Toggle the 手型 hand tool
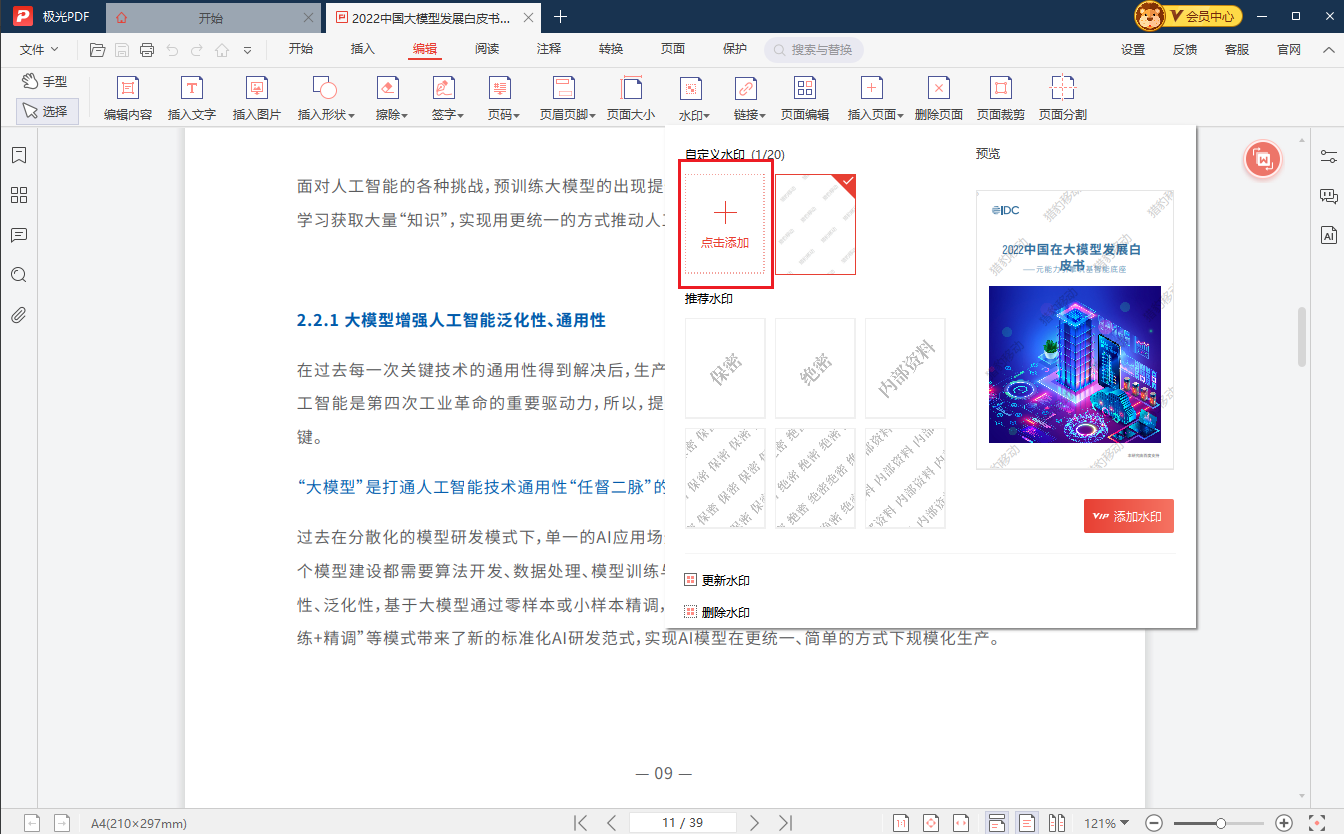Viewport: 1344px width, 834px height. pyautogui.click(x=46, y=81)
